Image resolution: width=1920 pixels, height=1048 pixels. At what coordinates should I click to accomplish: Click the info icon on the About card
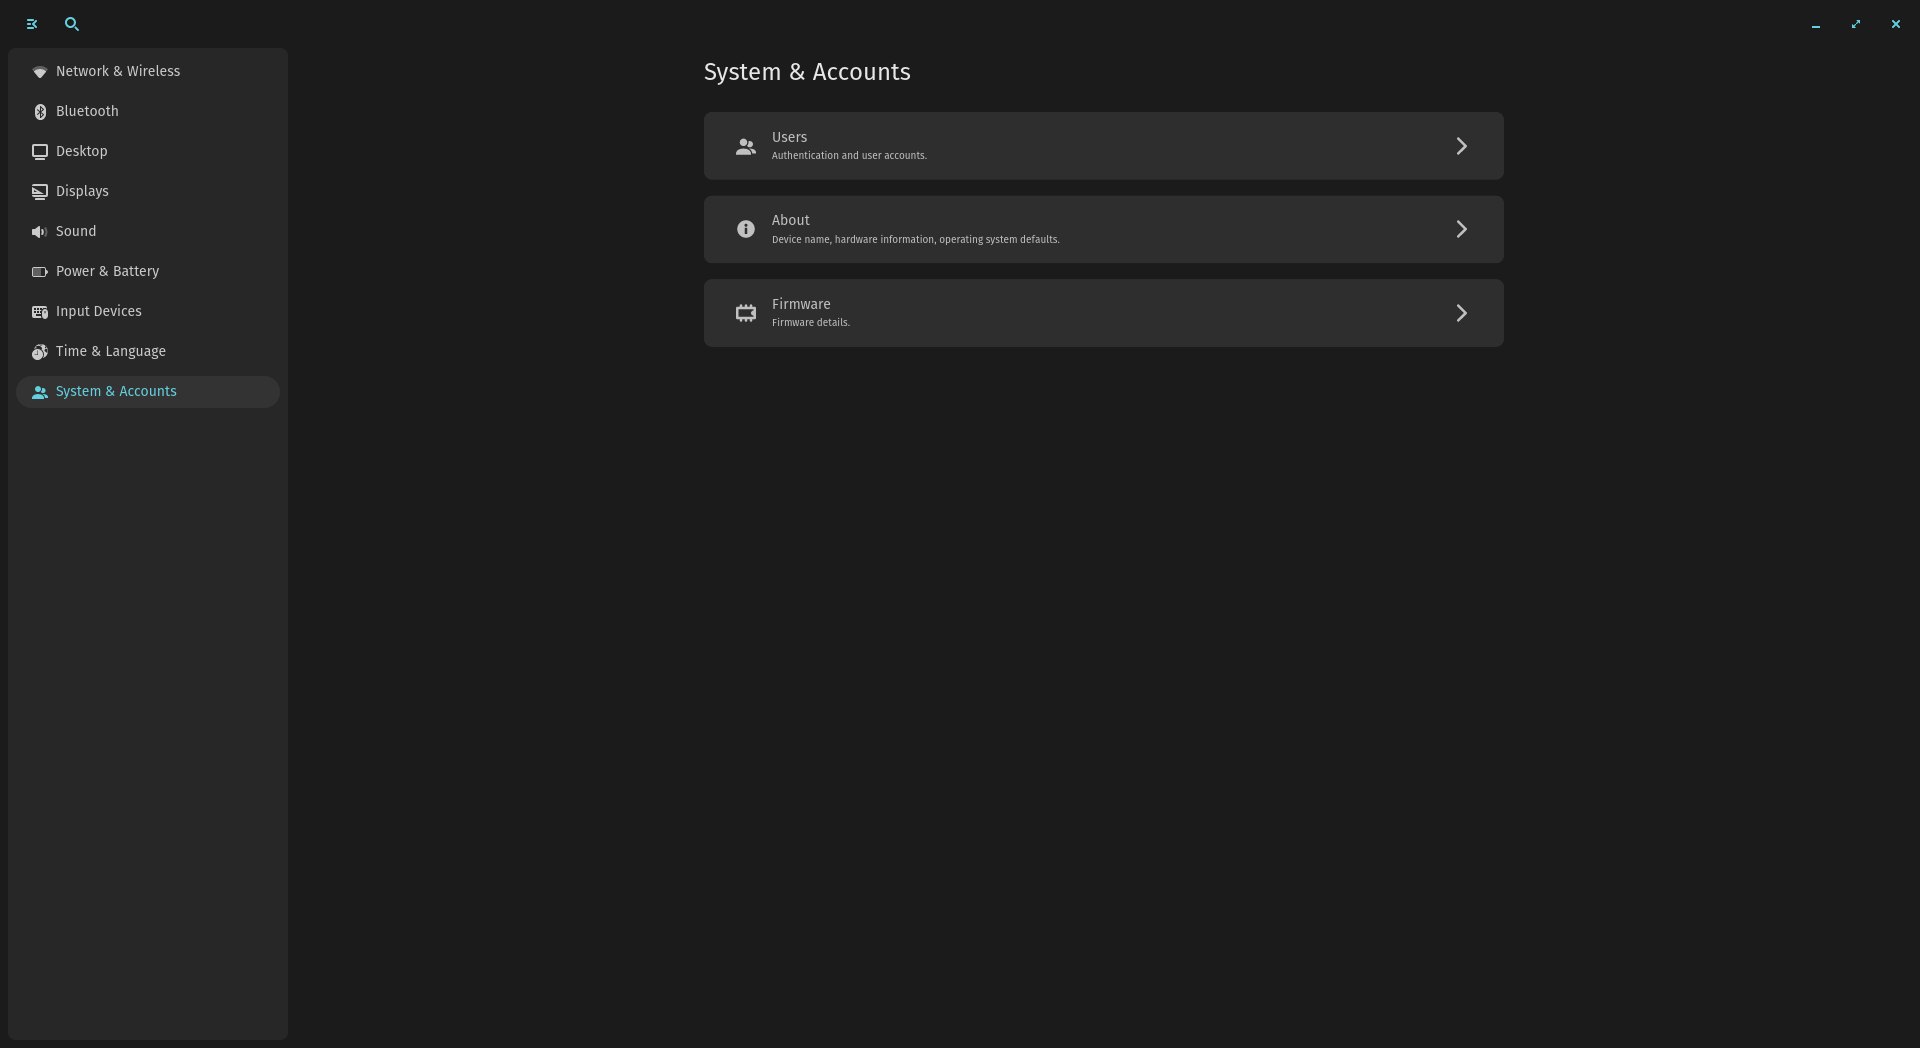click(x=745, y=229)
